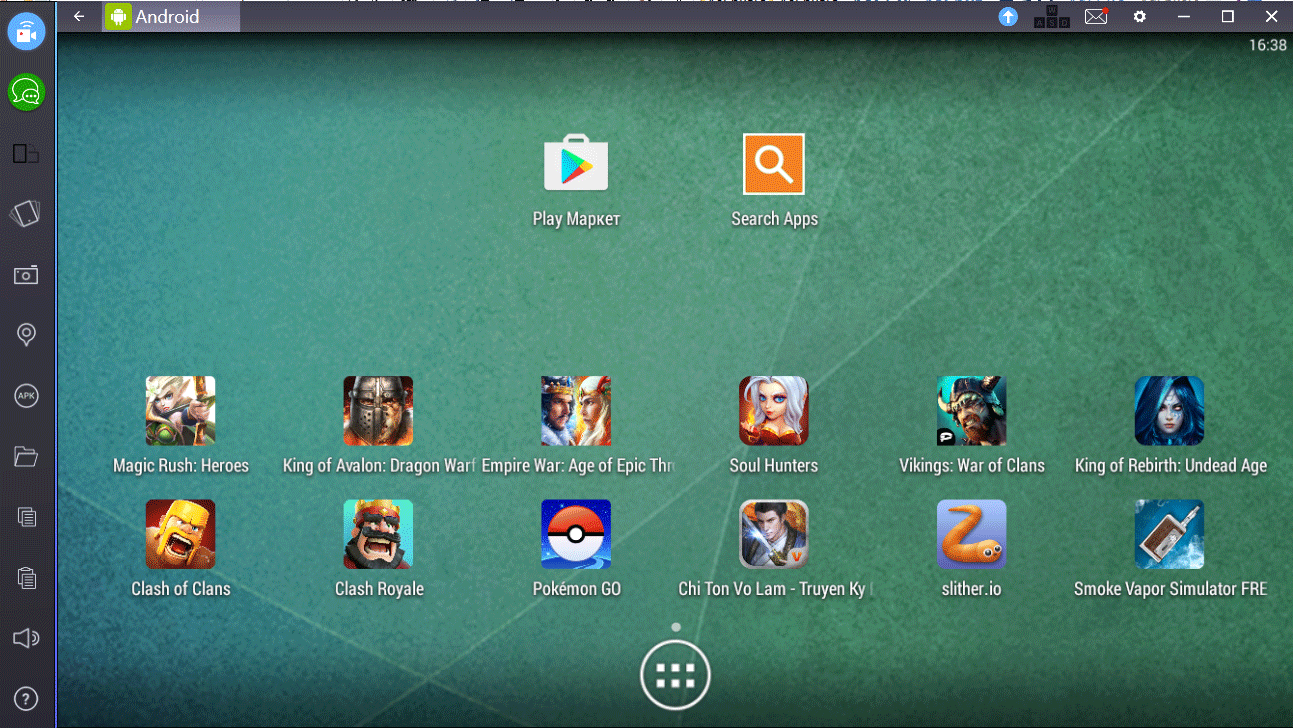Image resolution: width=1293 pixels, height=728 pixels.
Task: Open the WASD keyboard mapping icon
Action: coord(1051,17)
